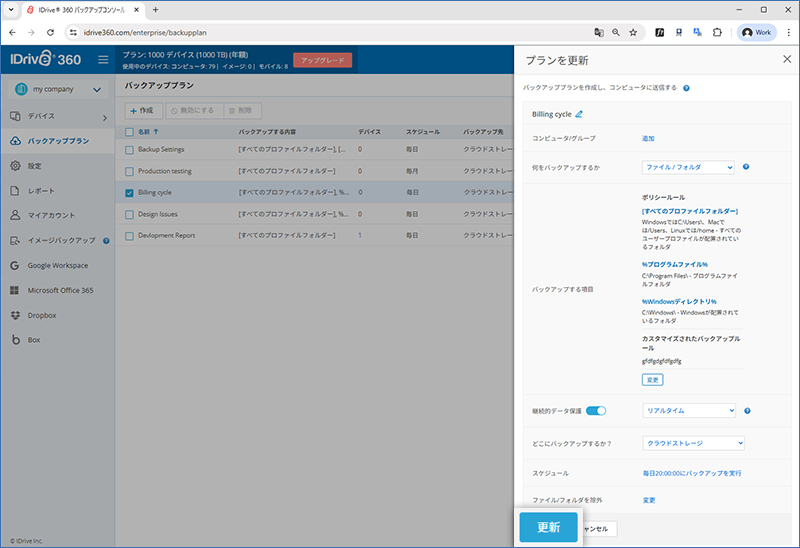The image size is (800, 548).
Task: Uncheck the Billing cycle plan checkbox
Action: coord(130,193)
